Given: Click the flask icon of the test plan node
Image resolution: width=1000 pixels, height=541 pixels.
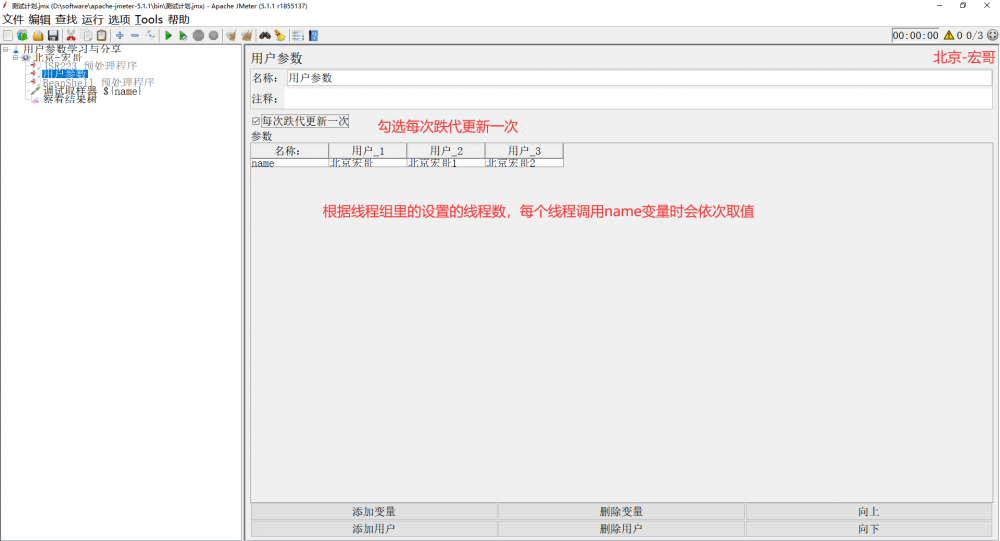Looking at the screenshot, I should click(16, 49).
